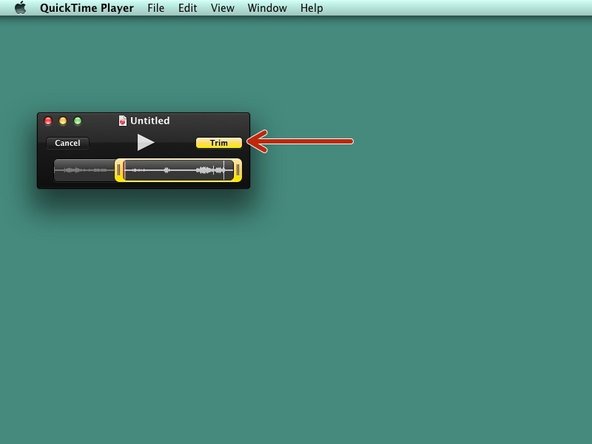
Task: Click the right yellow trim handle
Action: [238, 170]
